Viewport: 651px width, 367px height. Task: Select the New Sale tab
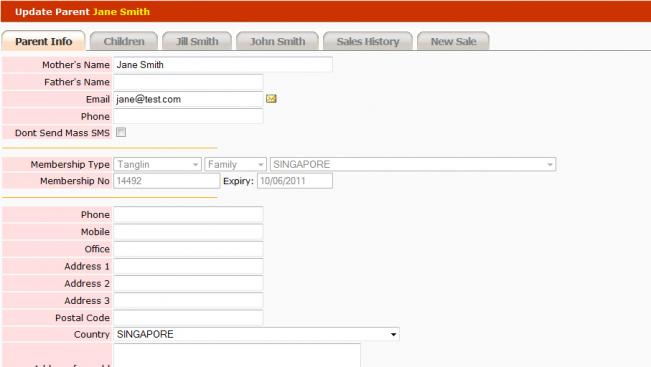tap(453, 42)
